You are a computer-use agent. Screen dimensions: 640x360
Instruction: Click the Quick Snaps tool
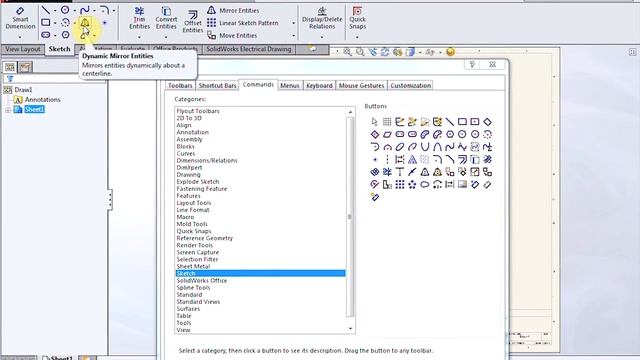pyautogui.click(x=357, y=18)
